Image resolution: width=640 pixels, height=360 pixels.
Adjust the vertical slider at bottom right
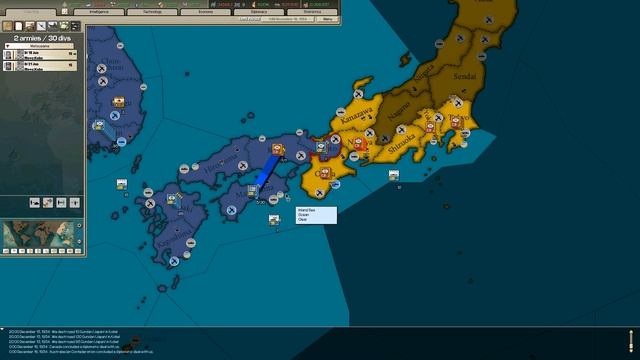(631, 340)
